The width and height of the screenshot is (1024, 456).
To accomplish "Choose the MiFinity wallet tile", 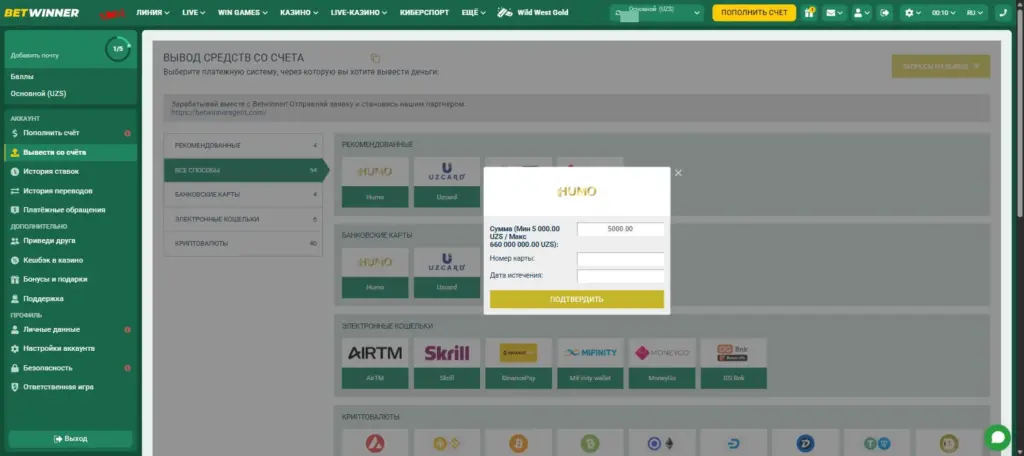I will (x=590, y=363).
